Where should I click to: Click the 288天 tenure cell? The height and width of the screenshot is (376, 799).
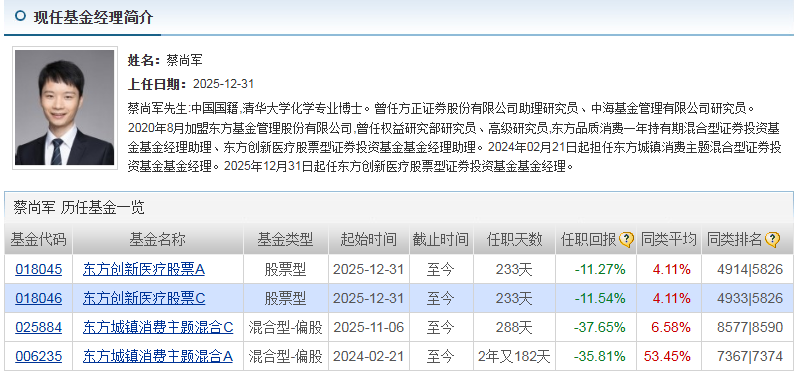(514, 328)
